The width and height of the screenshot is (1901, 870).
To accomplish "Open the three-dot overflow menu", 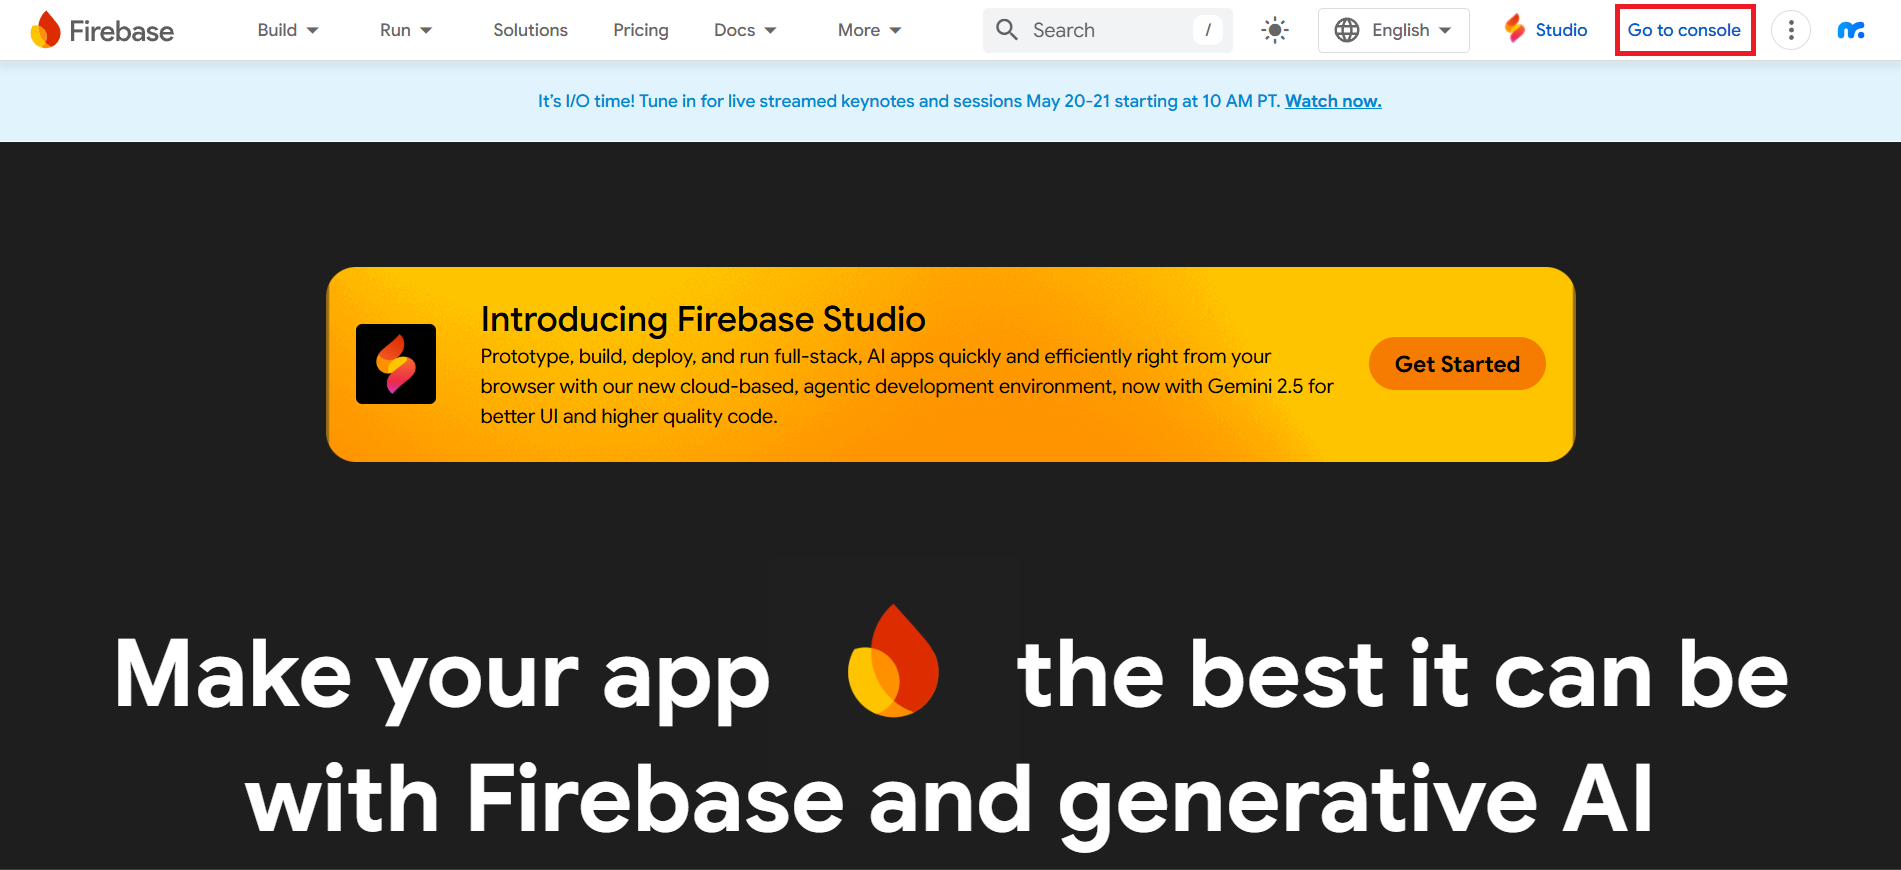I will tap(1791, 30).
